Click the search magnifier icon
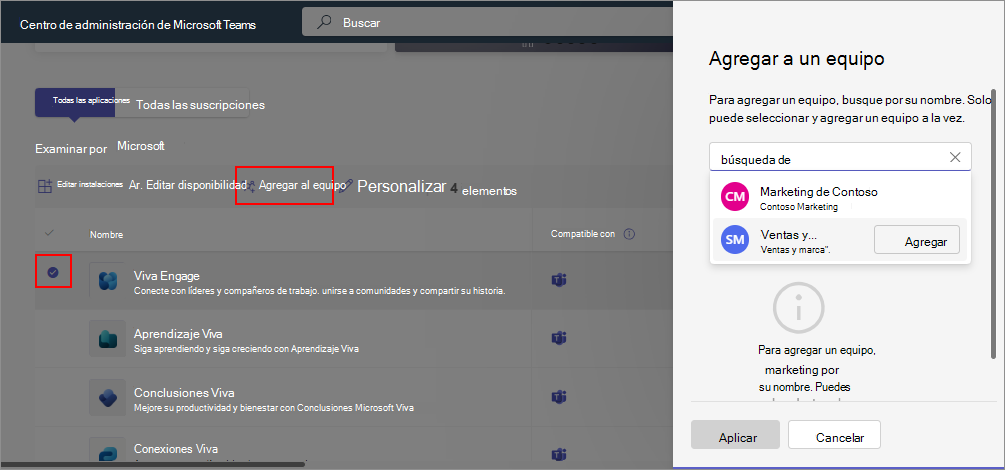Viewport: 1005px width, 470px height. pos(325,22)
